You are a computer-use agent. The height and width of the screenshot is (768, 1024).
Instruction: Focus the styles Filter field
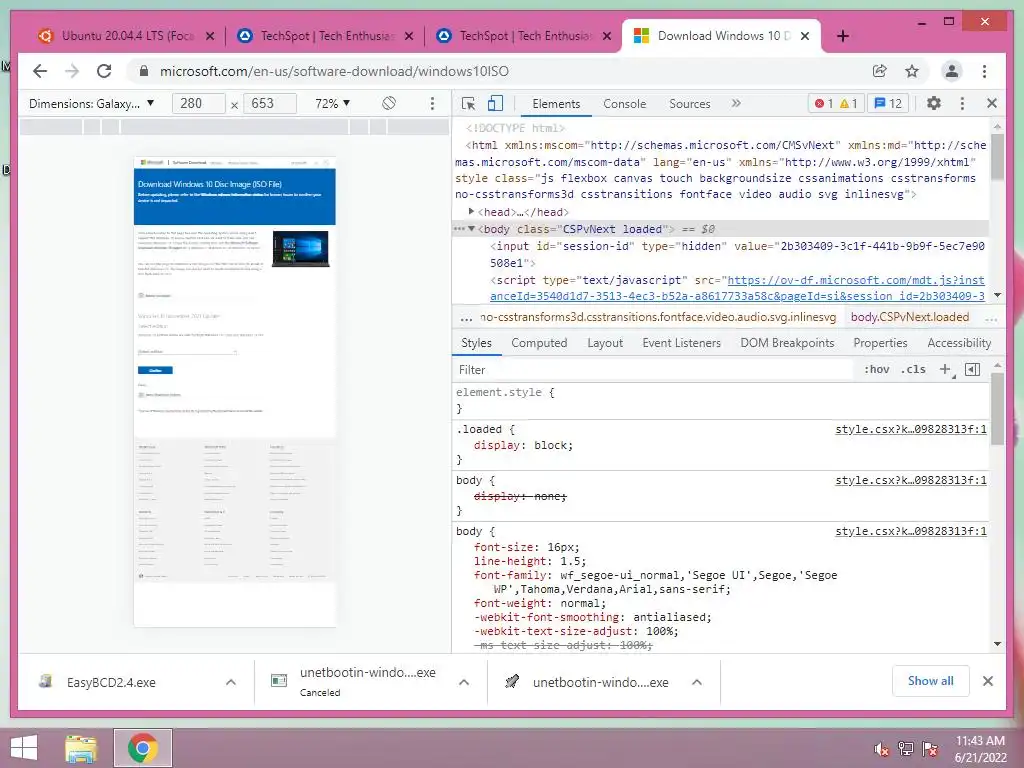(653, 370)
